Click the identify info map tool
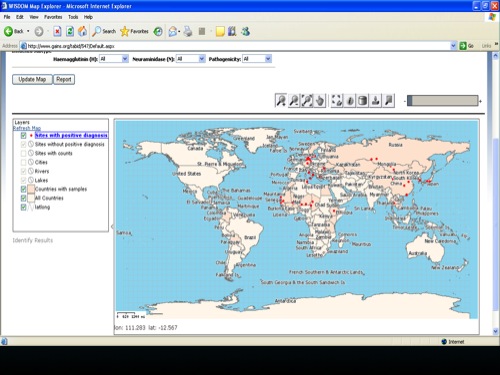 click(350, 100)
